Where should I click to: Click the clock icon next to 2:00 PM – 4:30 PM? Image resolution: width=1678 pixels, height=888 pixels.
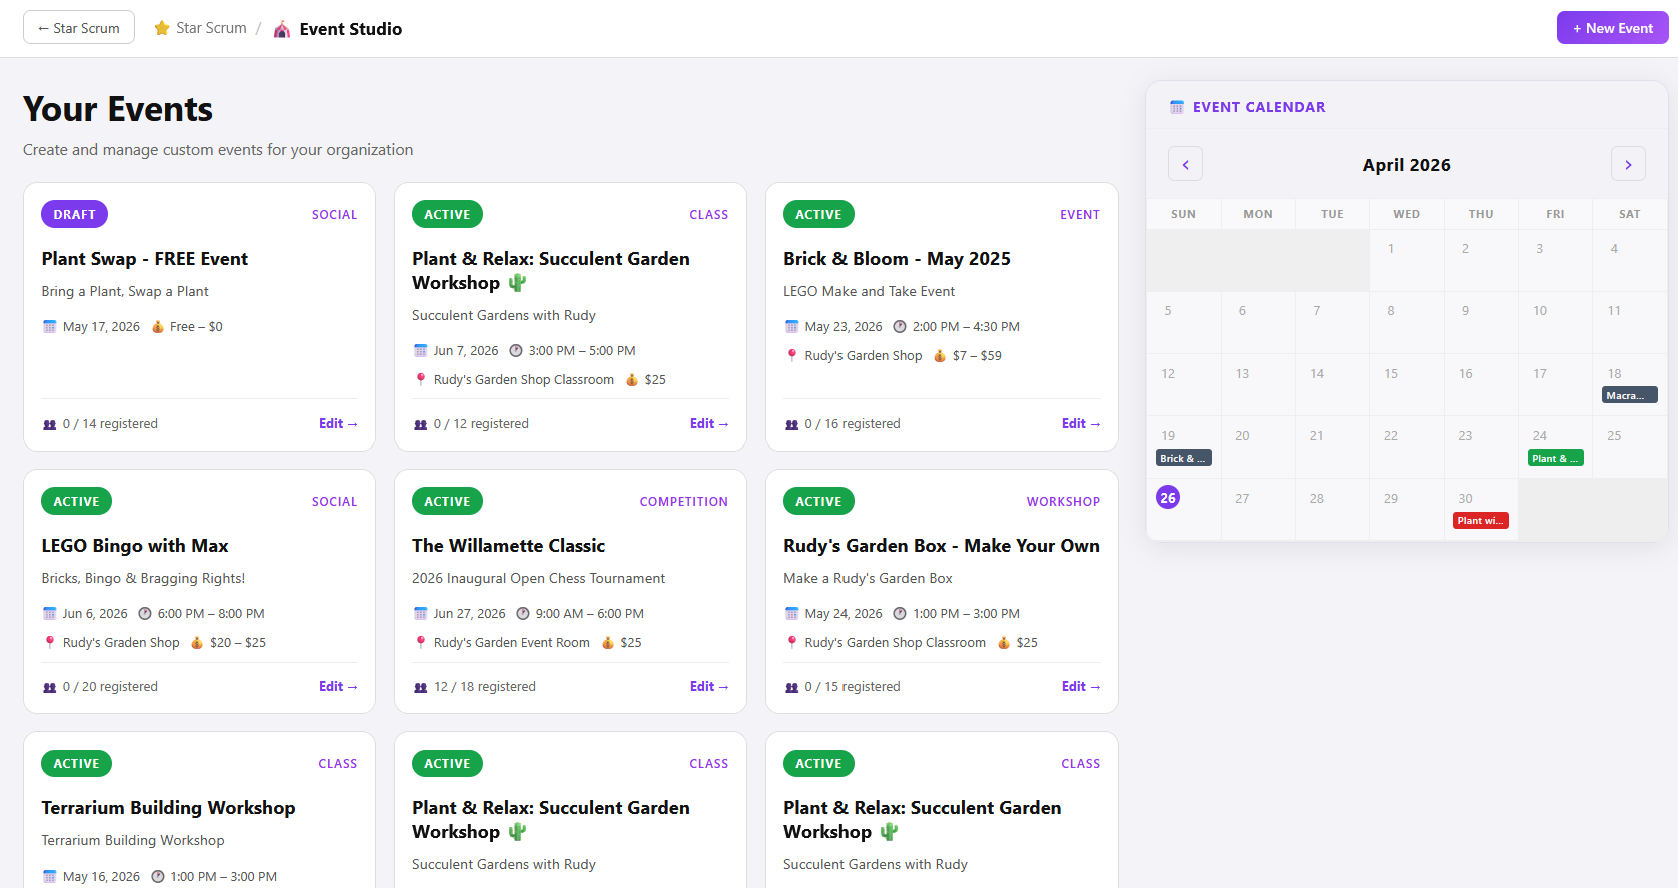[900, 326]
